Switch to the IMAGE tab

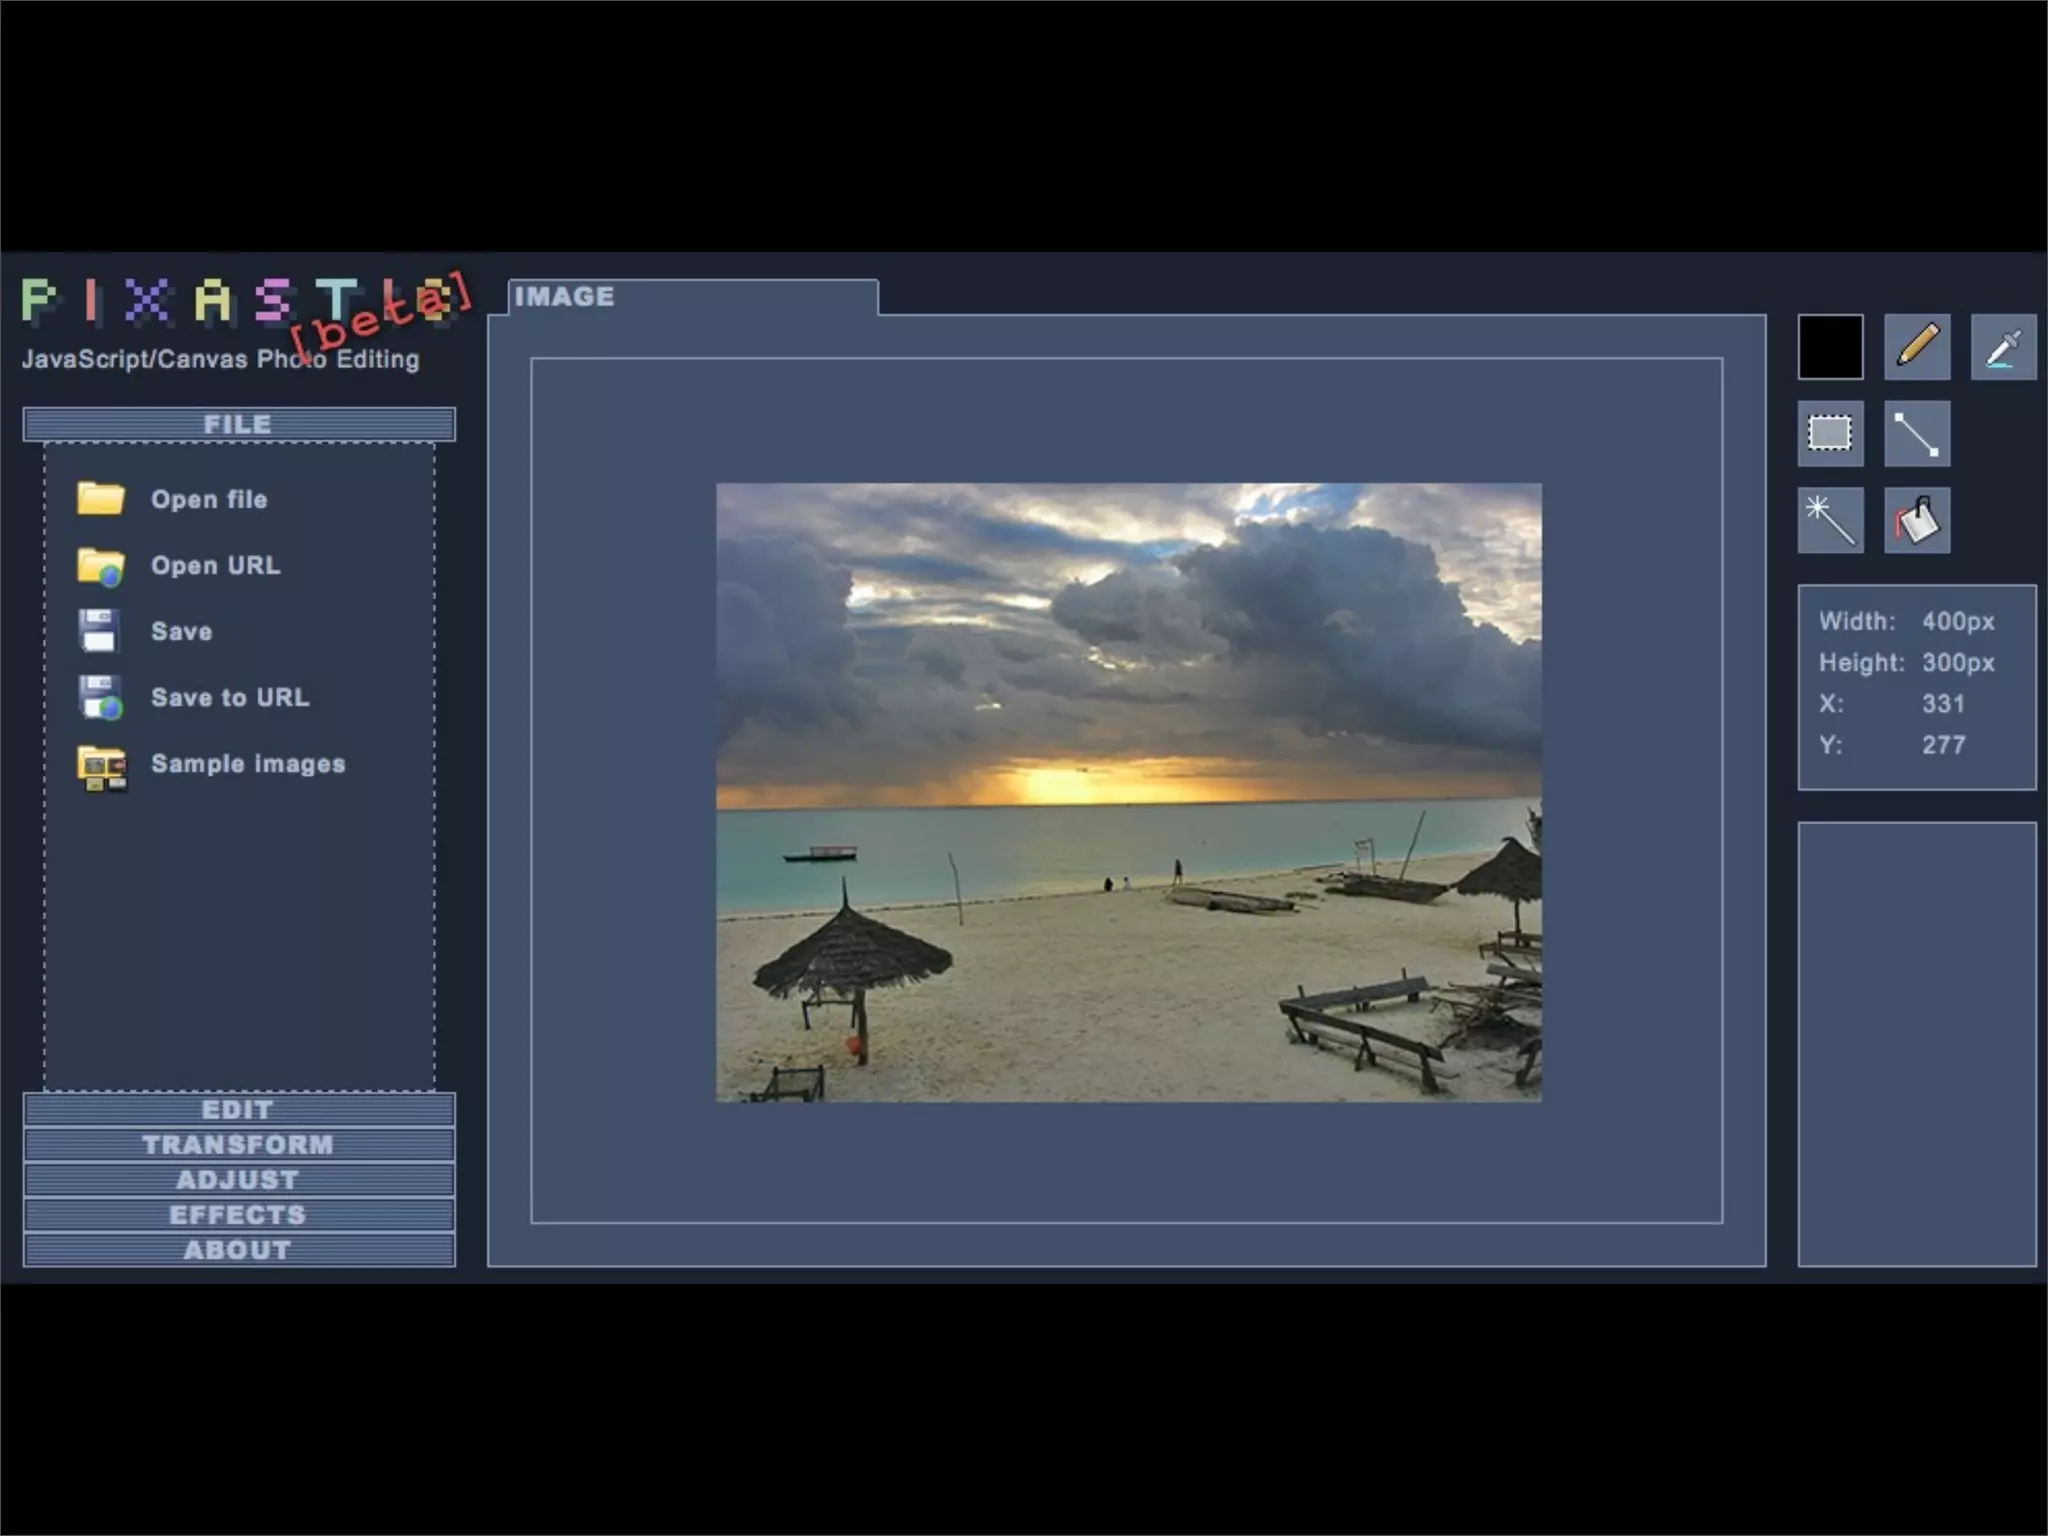[565, 297]
